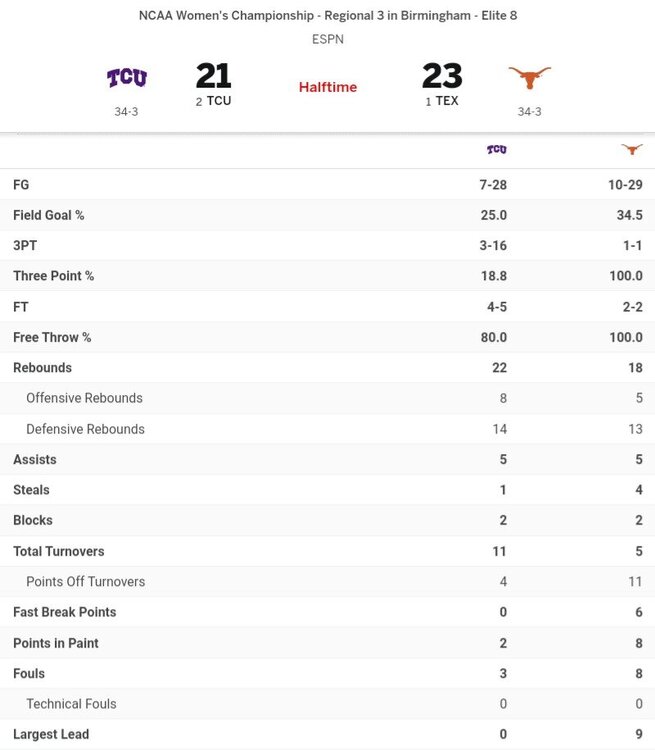Select the Total Turnovers row label
Viewport: 655px width, 750px height.
pyautogui.click(x=58, y=551)
